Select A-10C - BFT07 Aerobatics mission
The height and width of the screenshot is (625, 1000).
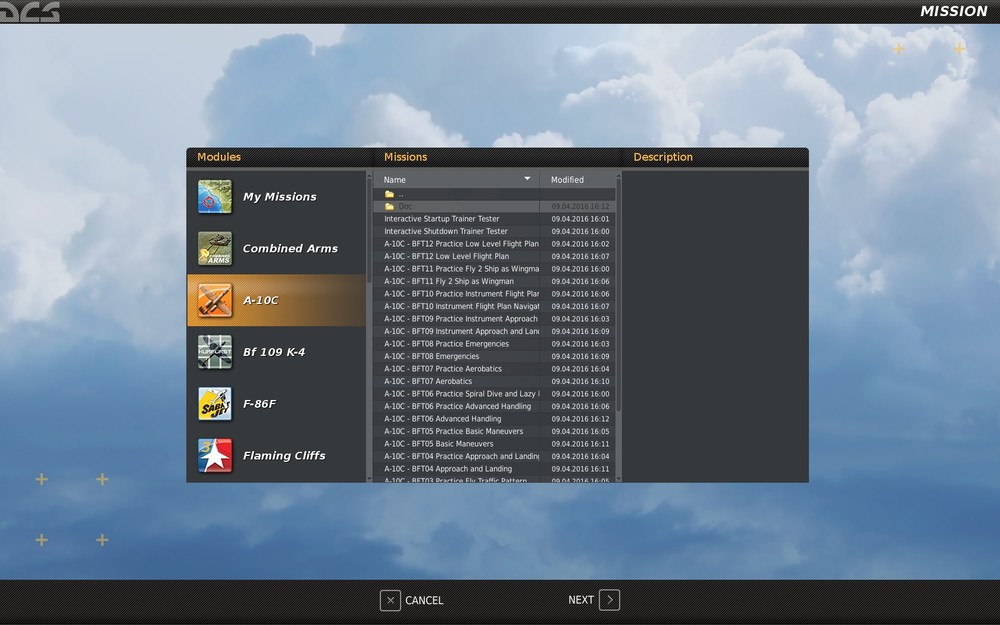pyautogui.click(x=495, y=381)
